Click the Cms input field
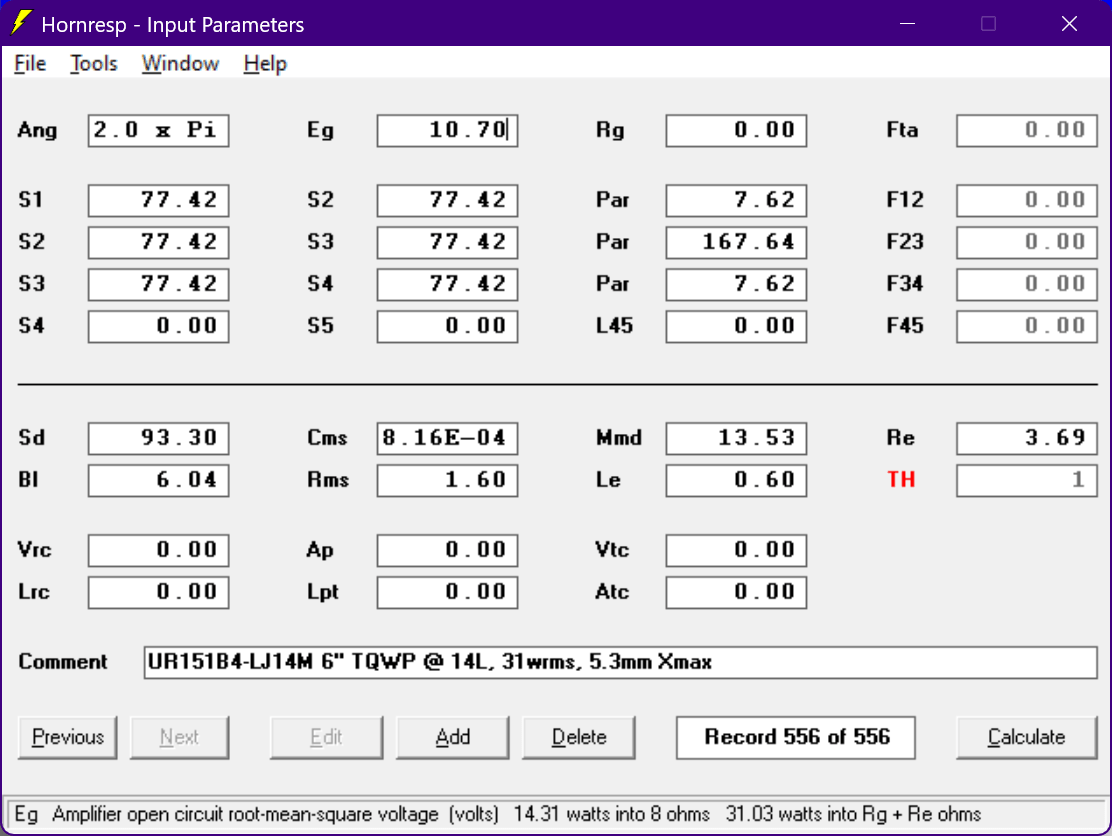This screenshot has width=1112, height=836. pos(447,438)
